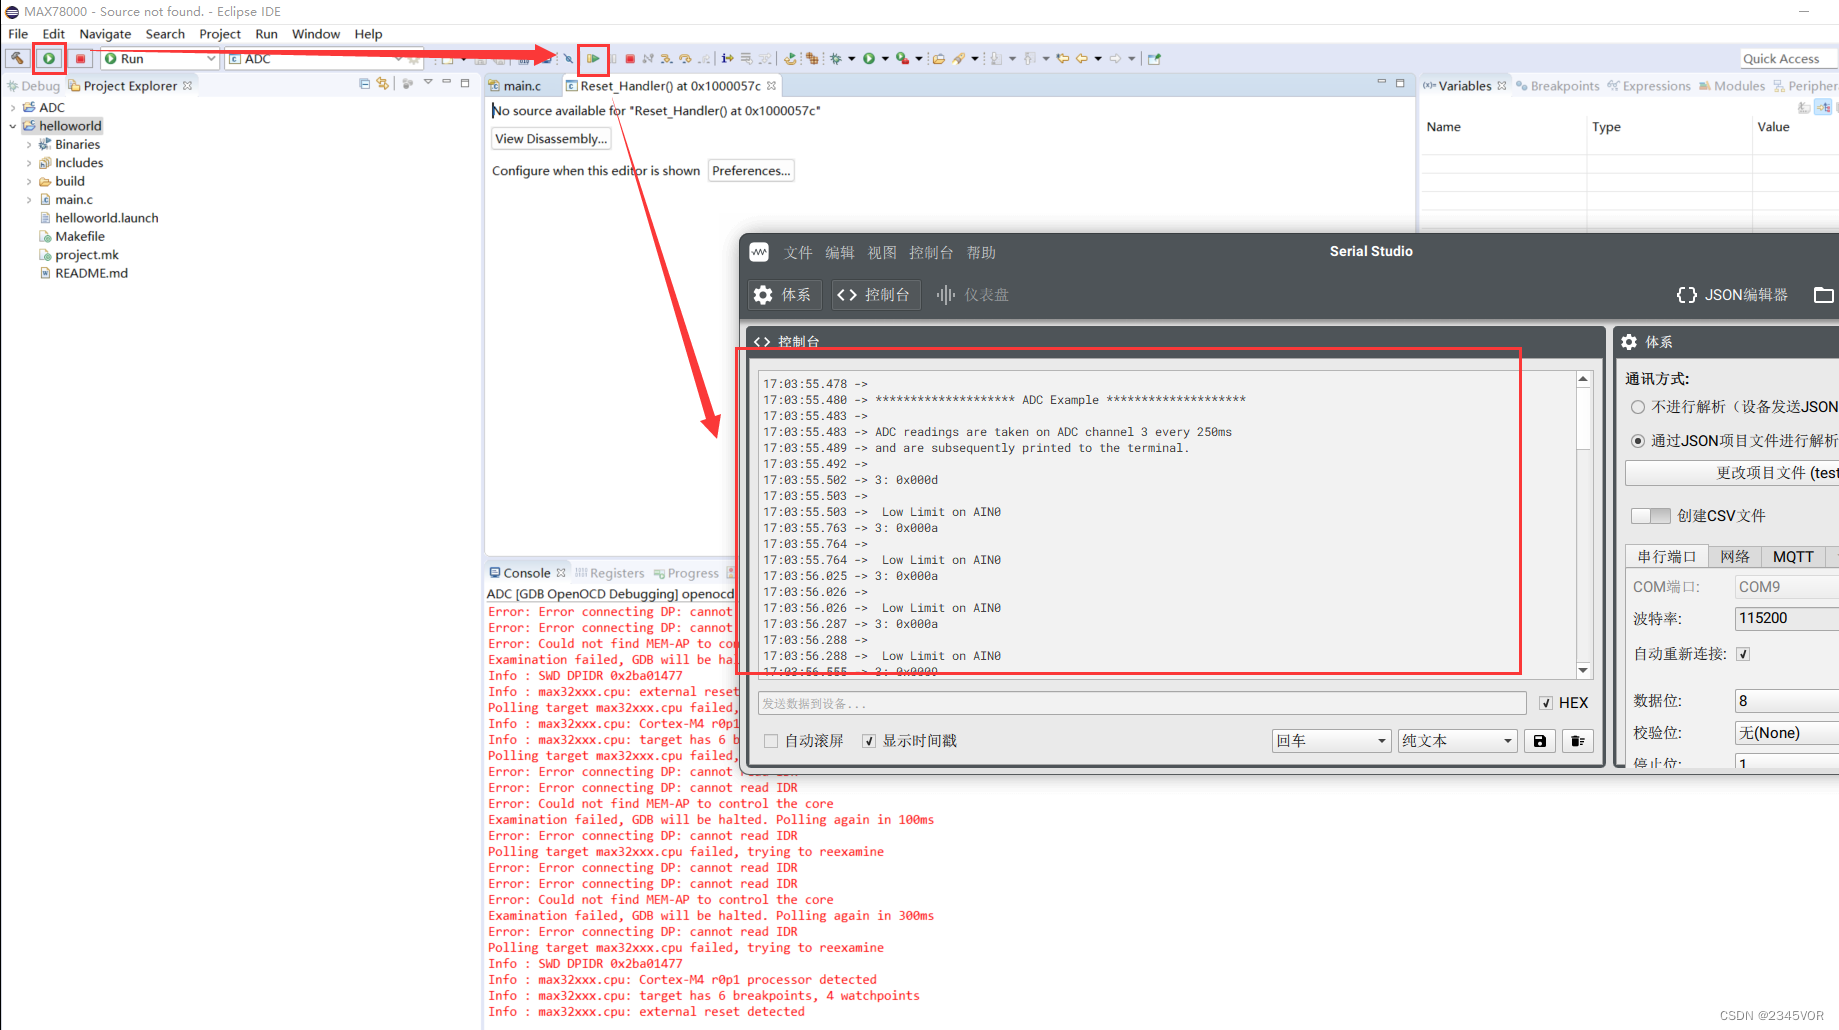
Task: Select the 通过JSON项目文件进行解析 radio option
Action: click(x=1638, y=441)
